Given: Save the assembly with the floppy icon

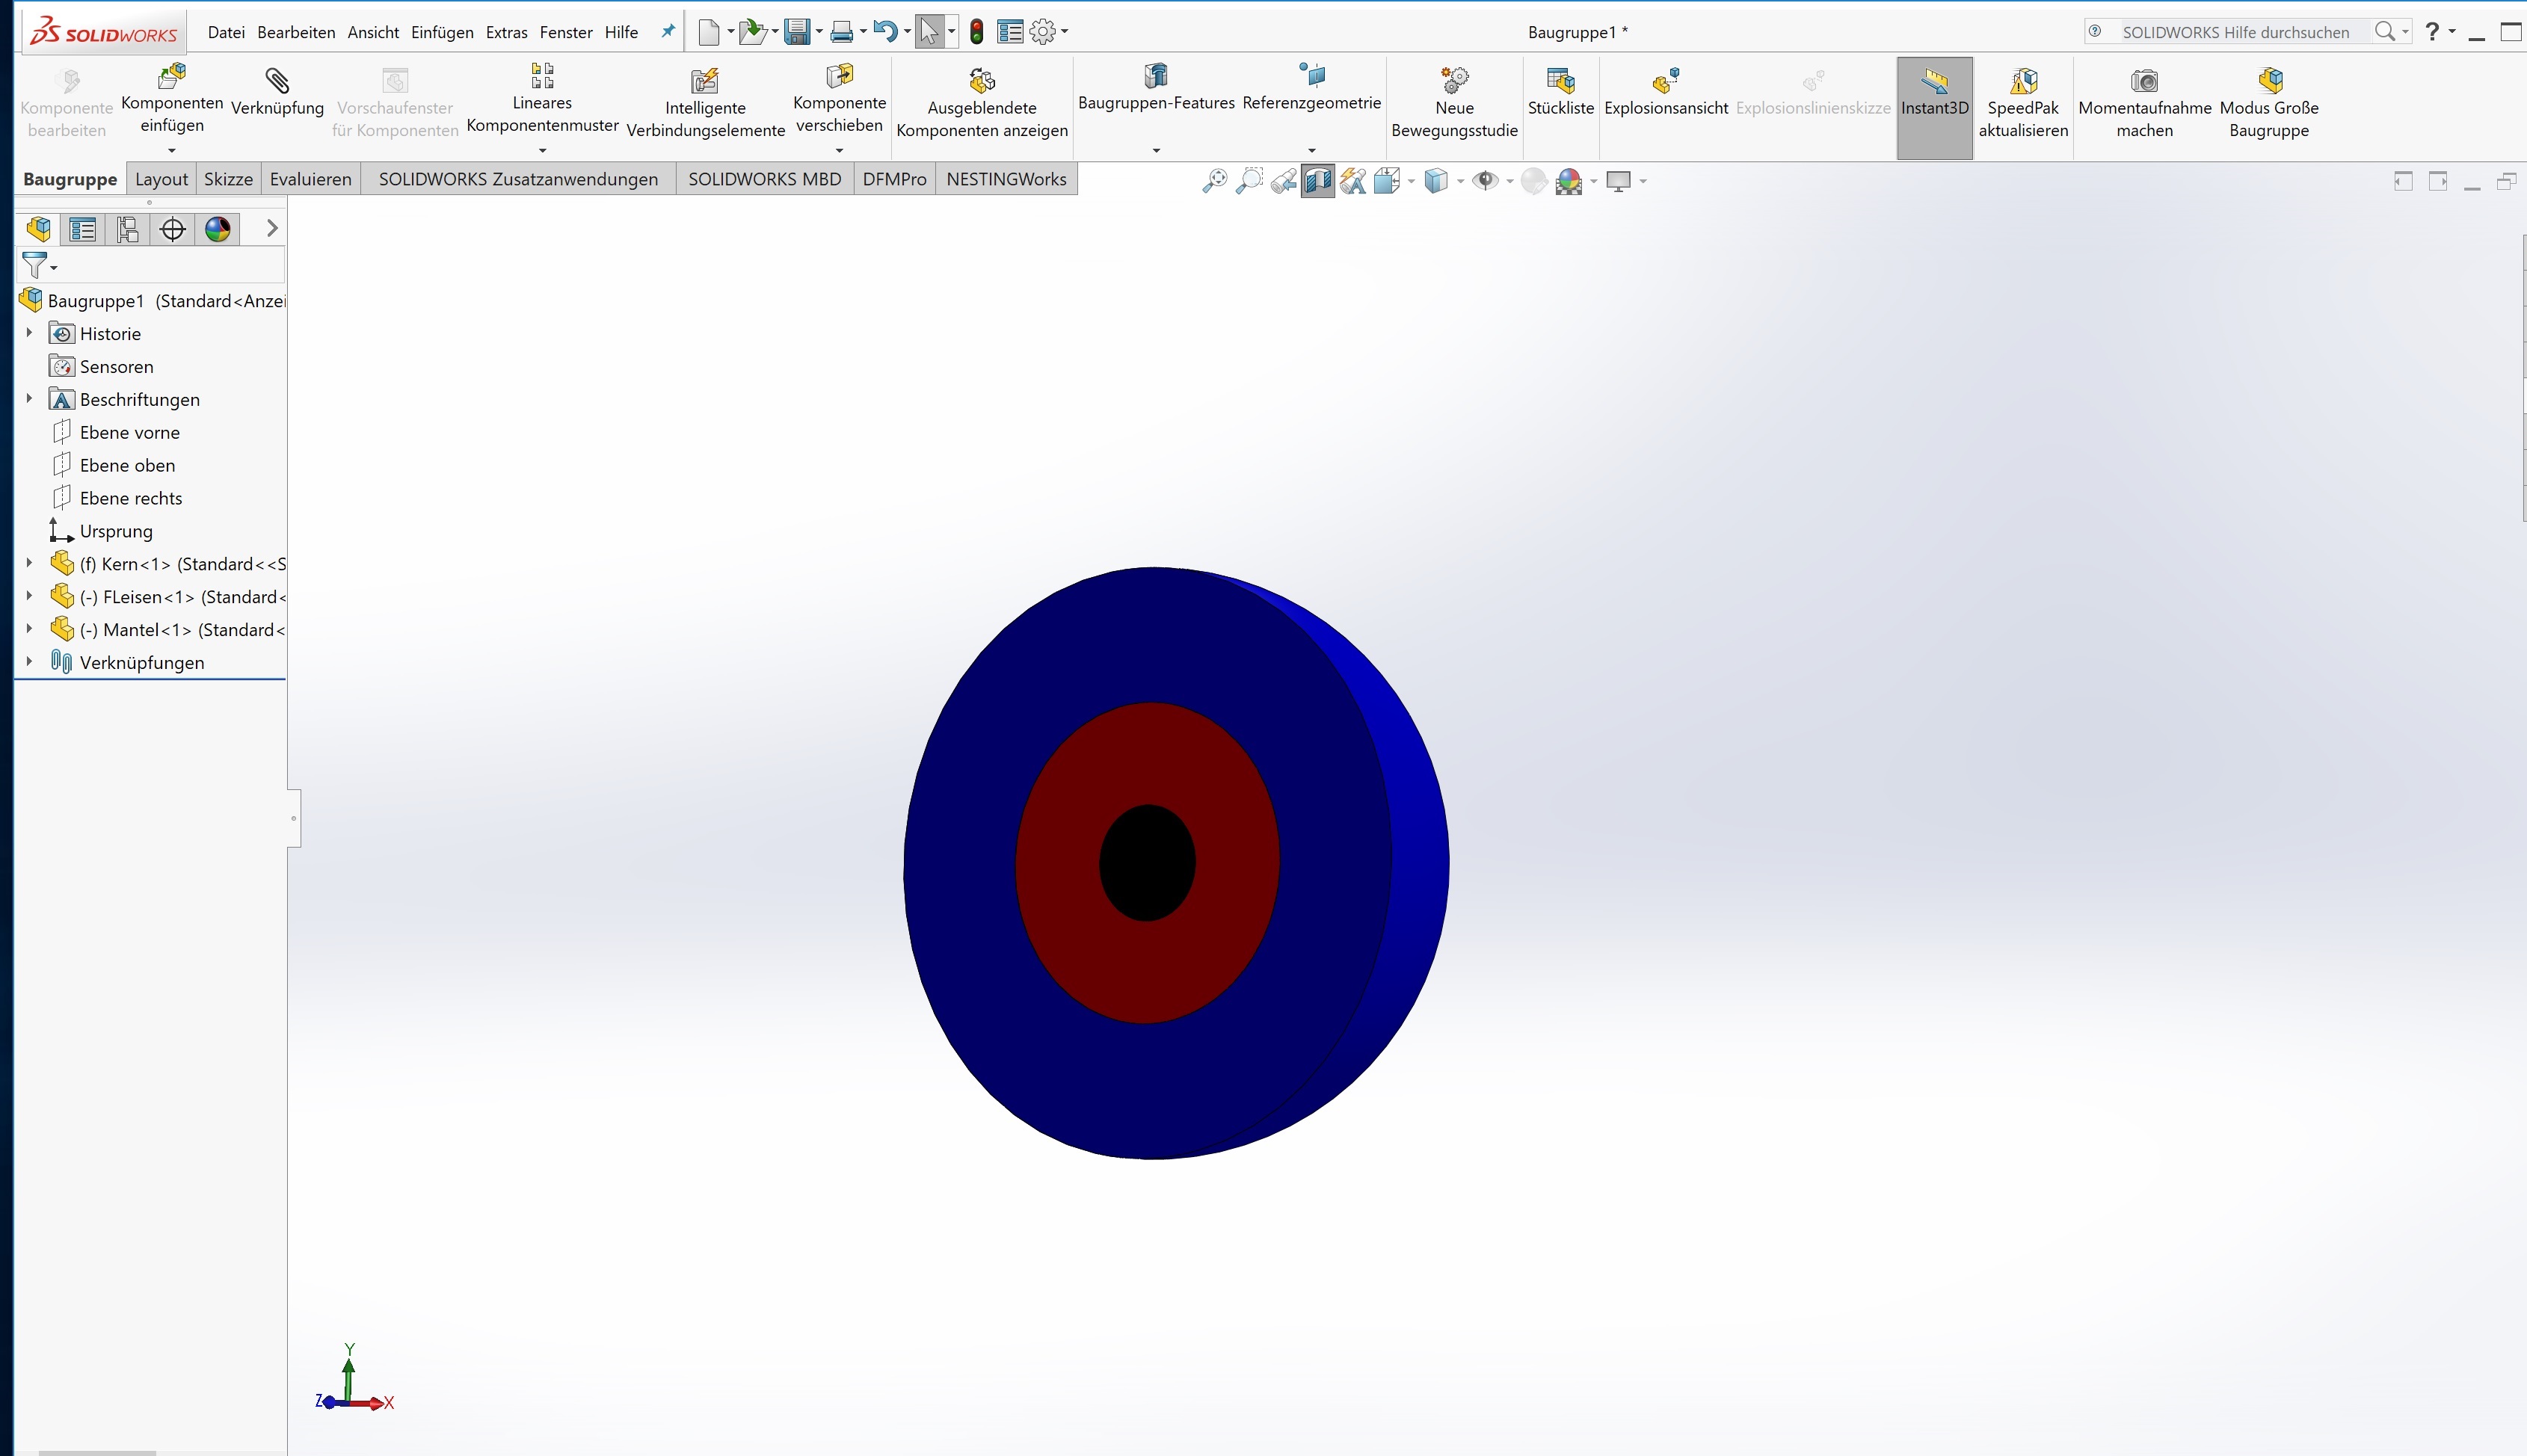Looking at the screenshot, I should point(797,32).
